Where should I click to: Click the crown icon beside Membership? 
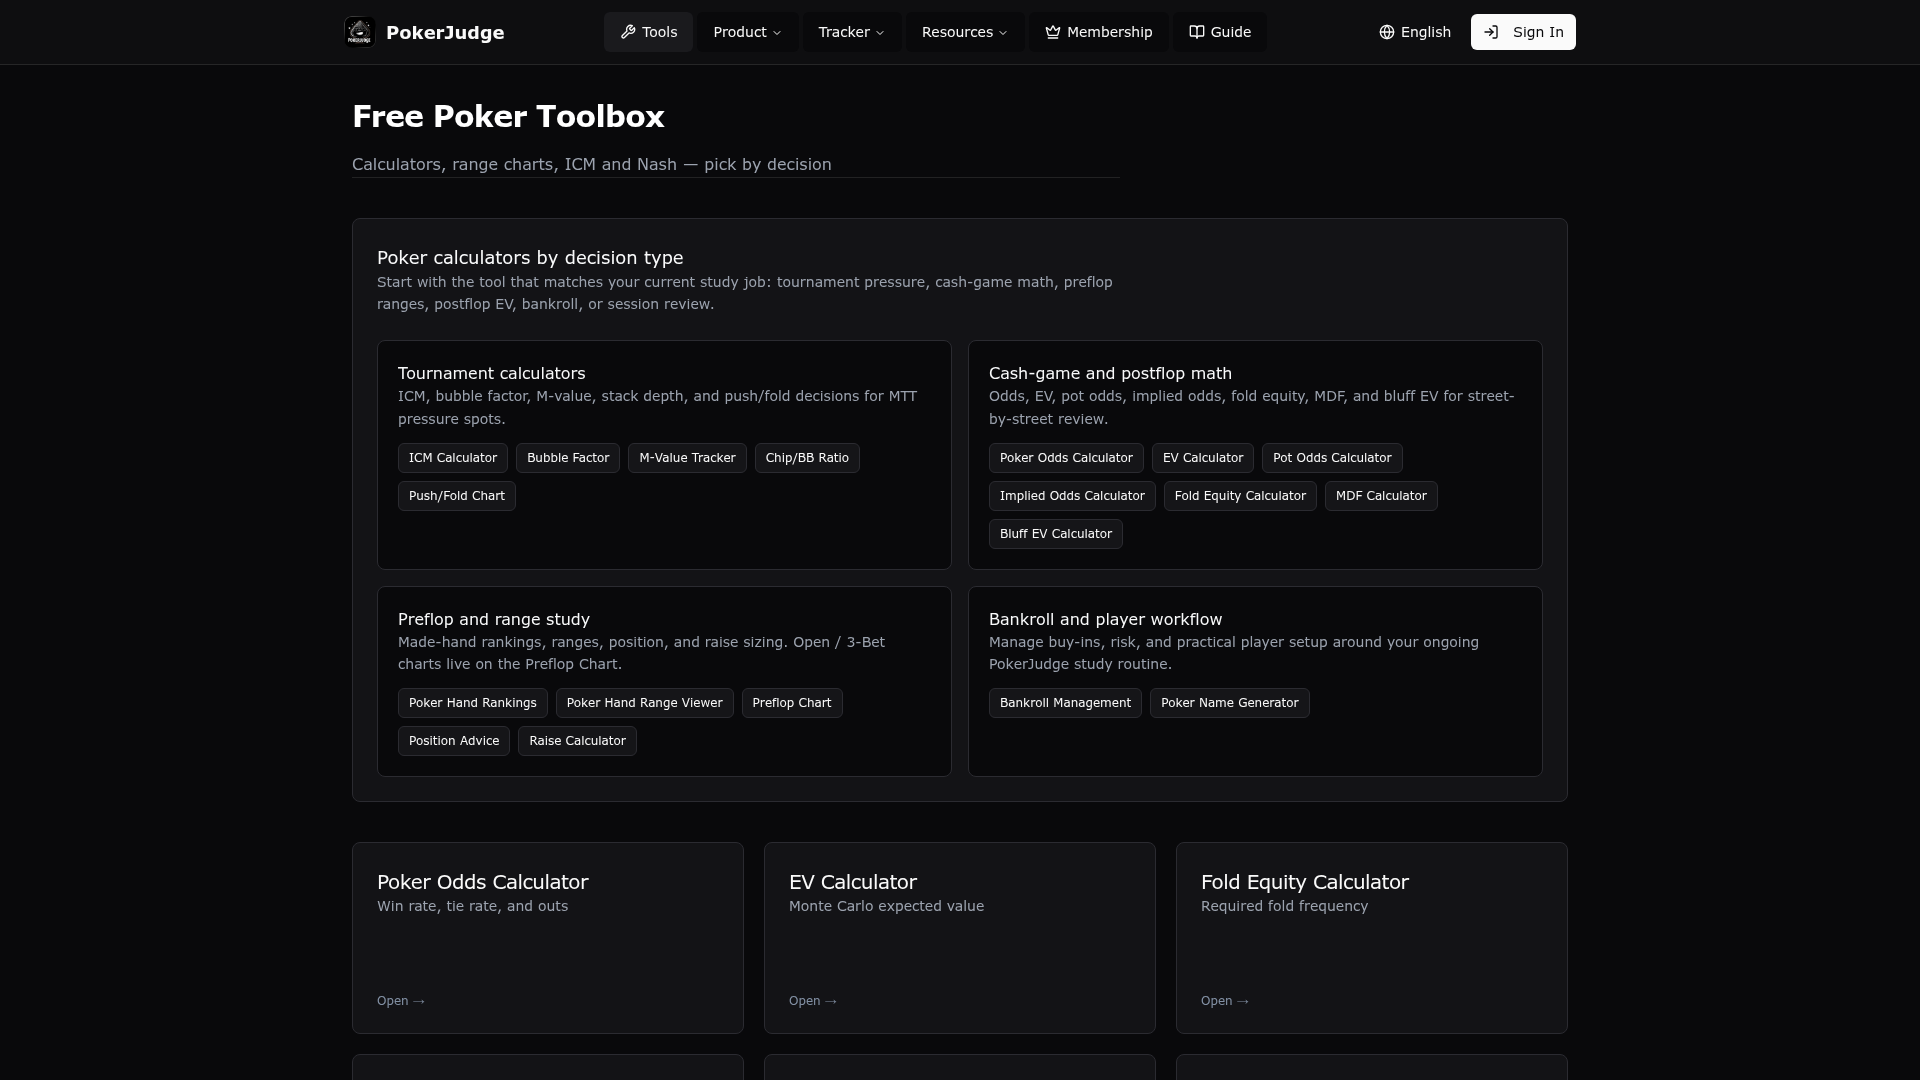click(1053, 32)
